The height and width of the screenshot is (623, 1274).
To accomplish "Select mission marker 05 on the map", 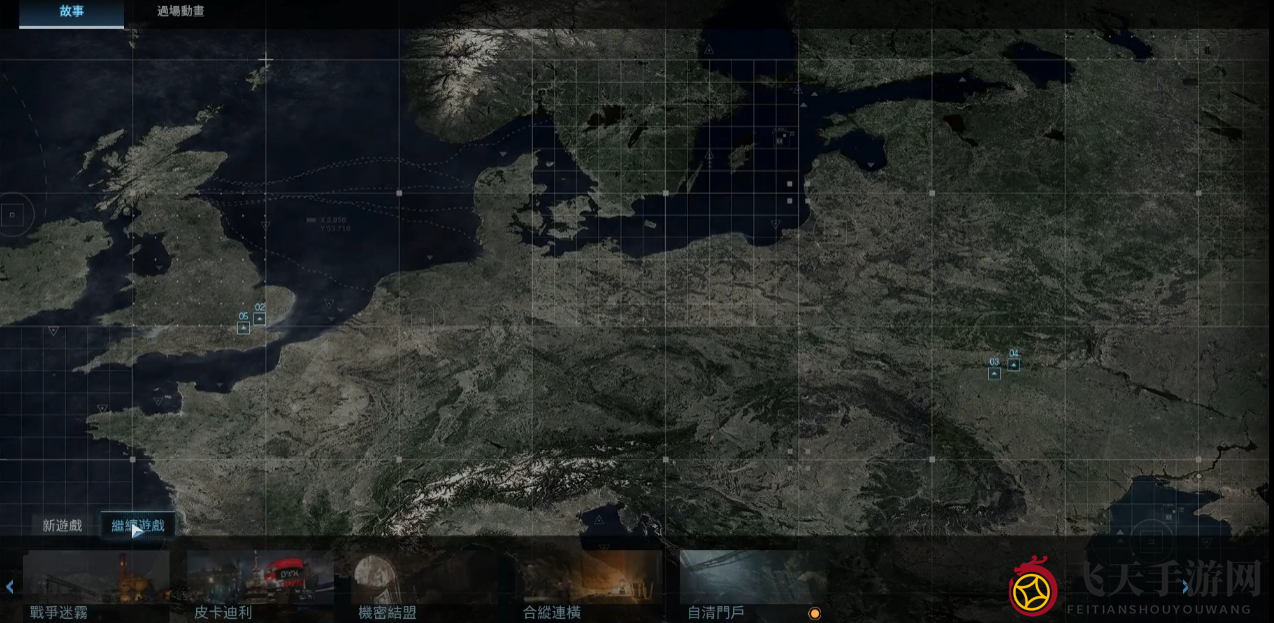I will [x=243, y=327].
